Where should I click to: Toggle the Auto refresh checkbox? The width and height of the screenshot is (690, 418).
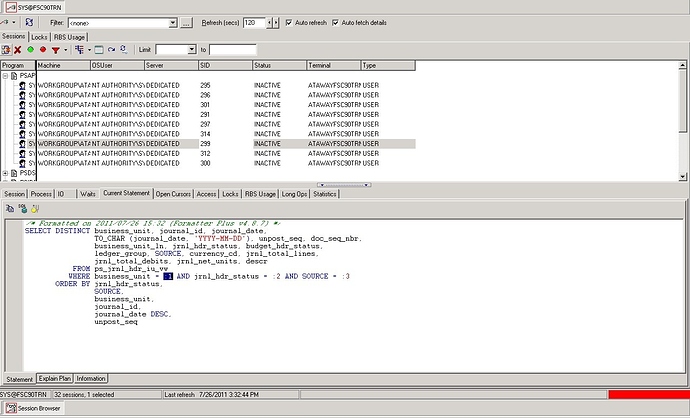point(289,22)
